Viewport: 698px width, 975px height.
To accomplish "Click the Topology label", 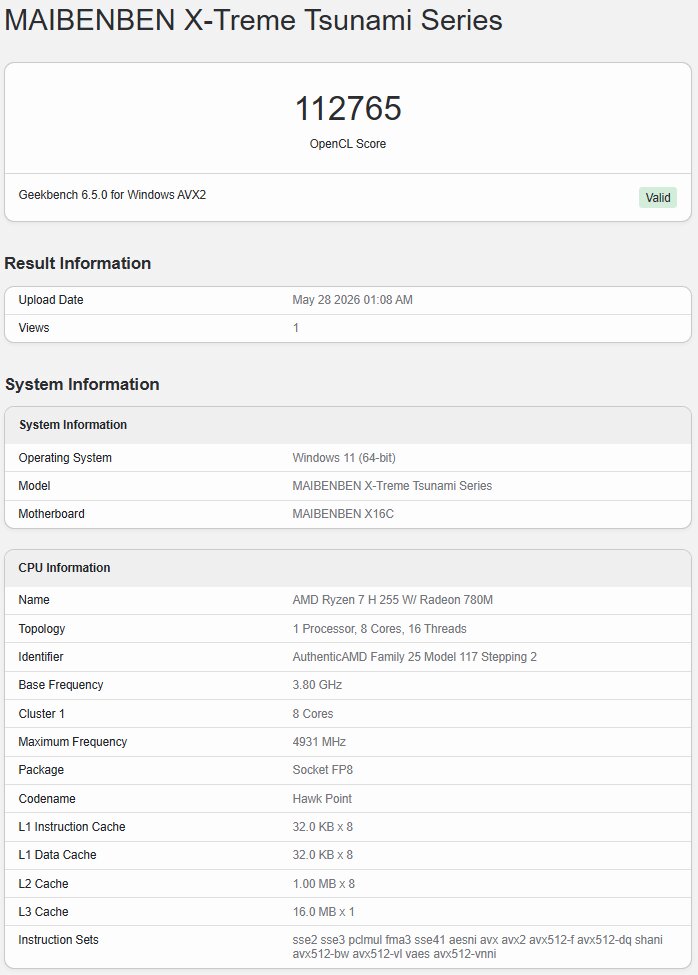I will (x=42, y=629).
